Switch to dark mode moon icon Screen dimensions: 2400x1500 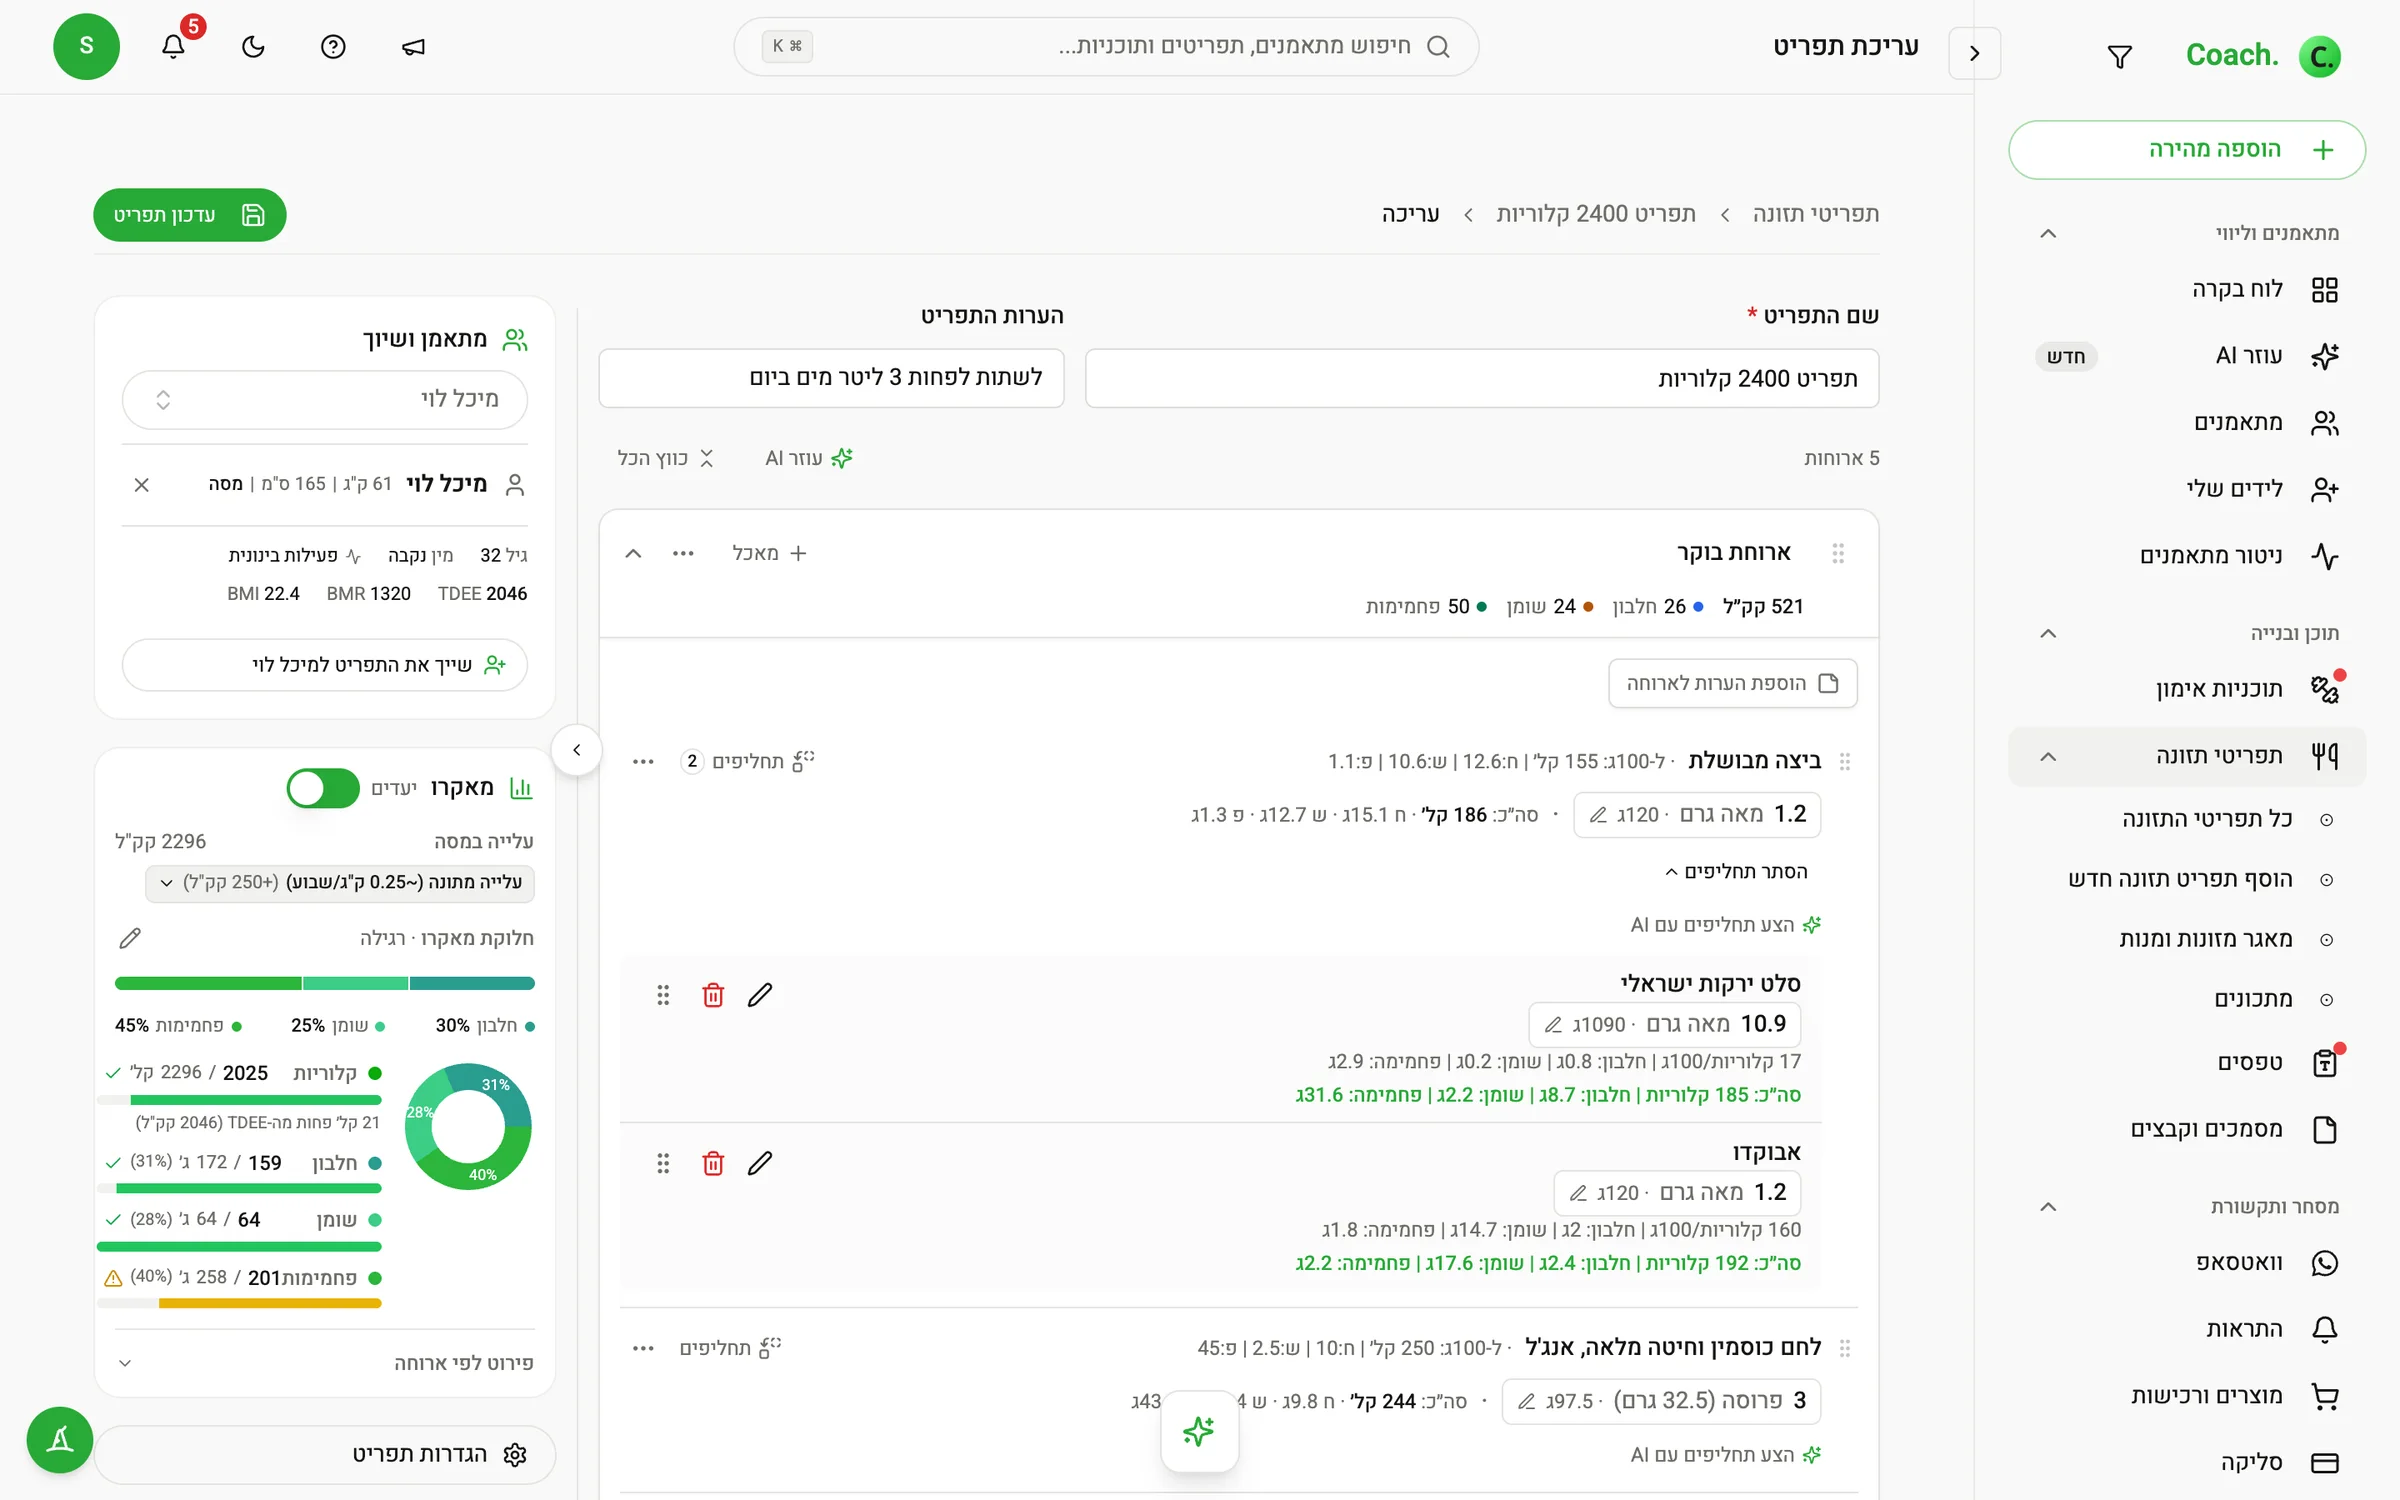[253, 46]
